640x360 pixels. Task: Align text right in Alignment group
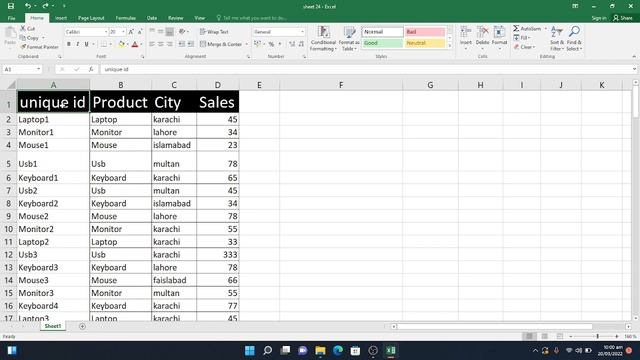(169, 44)
